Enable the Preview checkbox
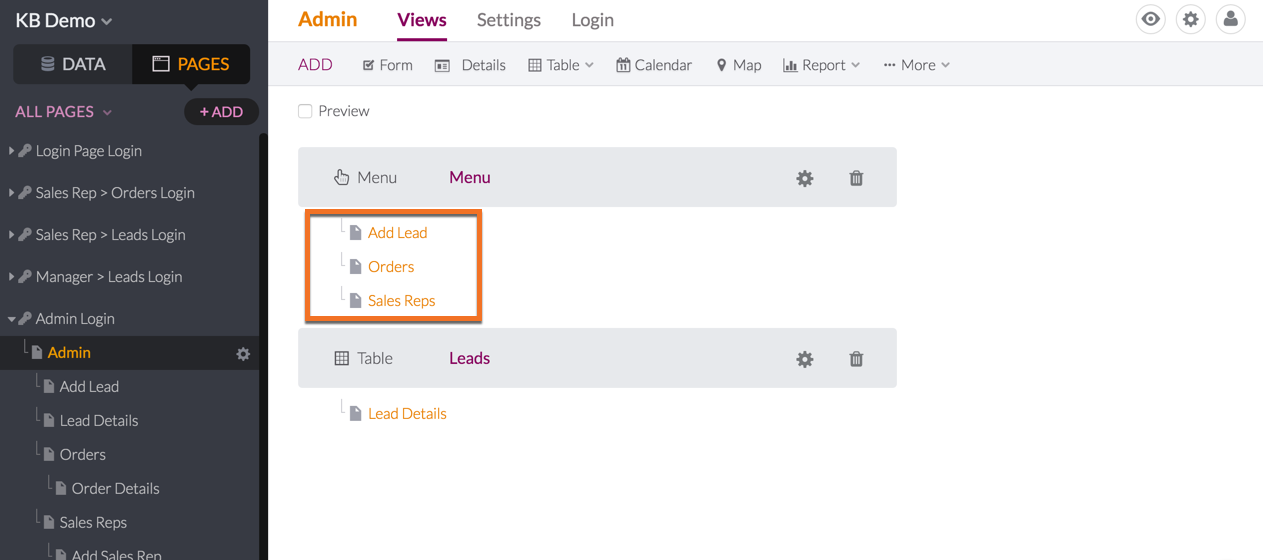1263x560 pixels. point(305,111)
